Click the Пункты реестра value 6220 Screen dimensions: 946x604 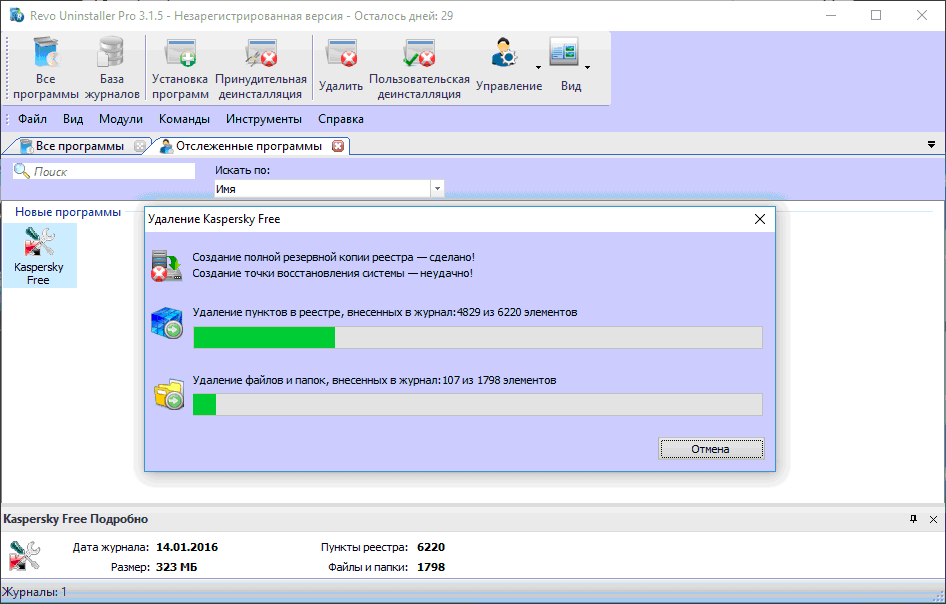click(431, 547)
